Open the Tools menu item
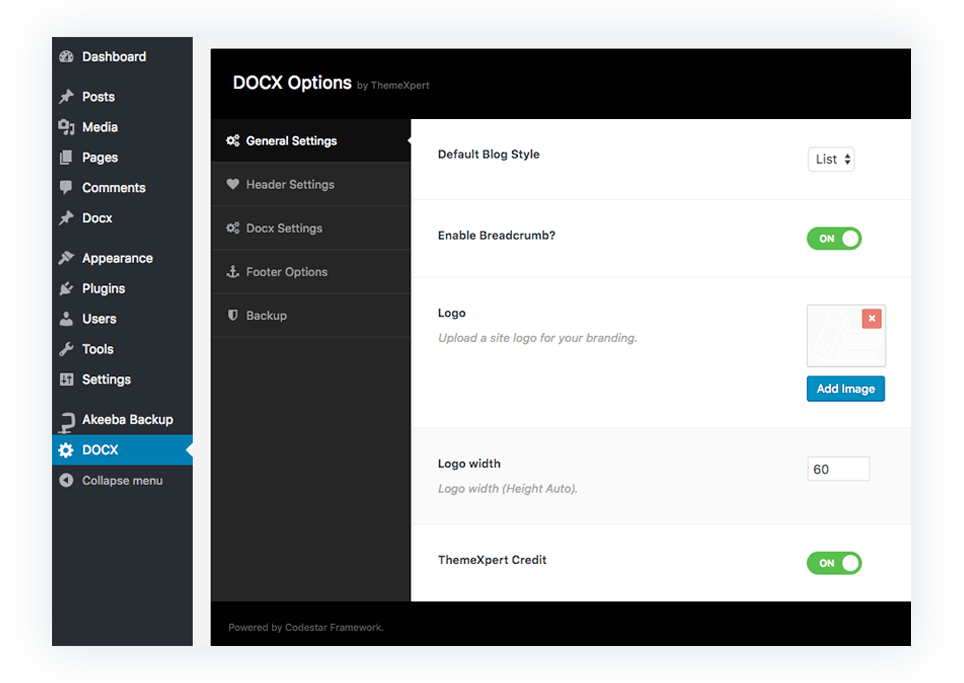The width and height of the screenshot is (964, 683). [x=122, y=349]
